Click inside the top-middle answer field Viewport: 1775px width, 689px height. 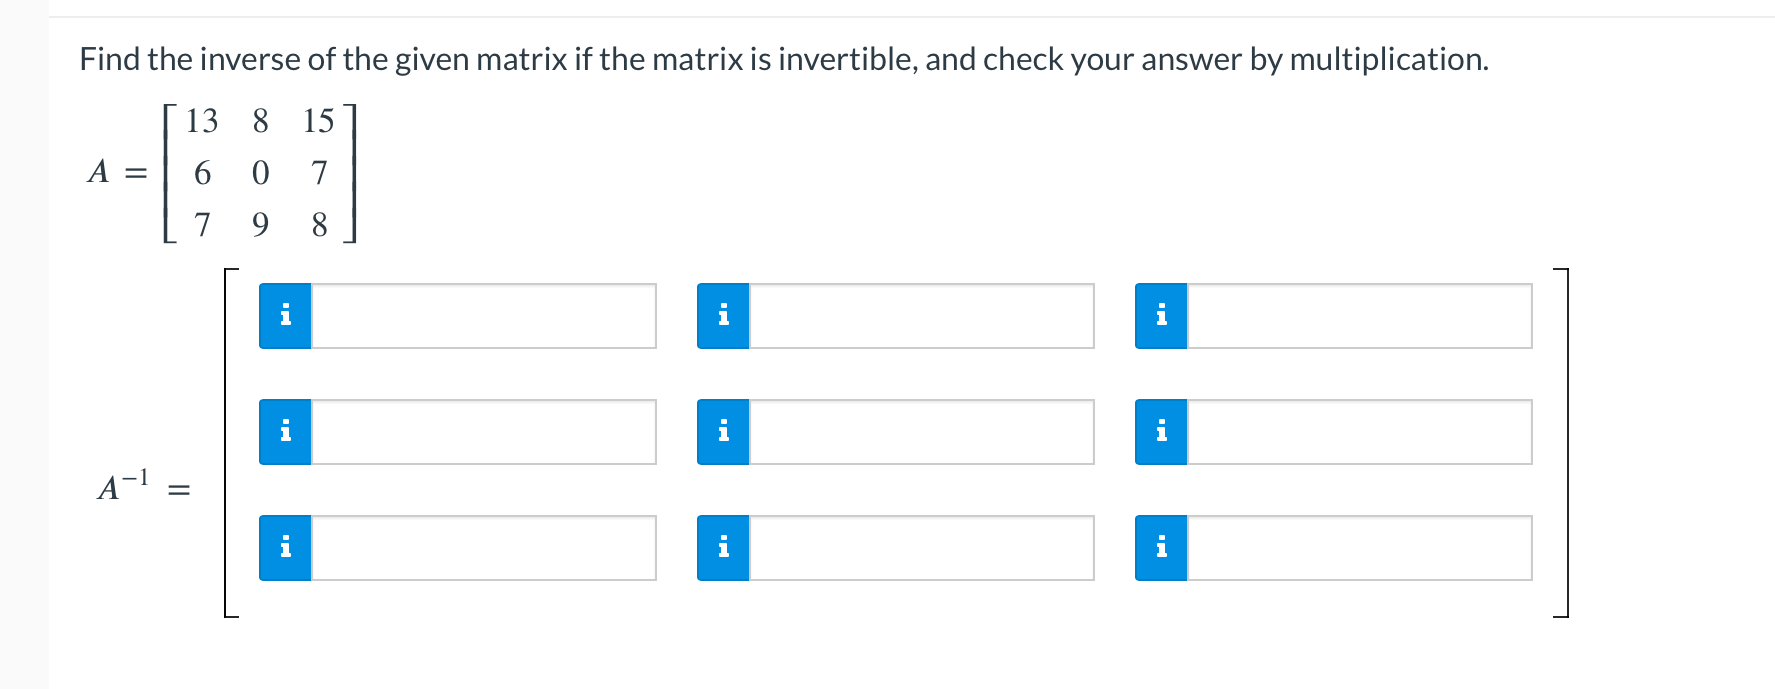tap(920, 316)
